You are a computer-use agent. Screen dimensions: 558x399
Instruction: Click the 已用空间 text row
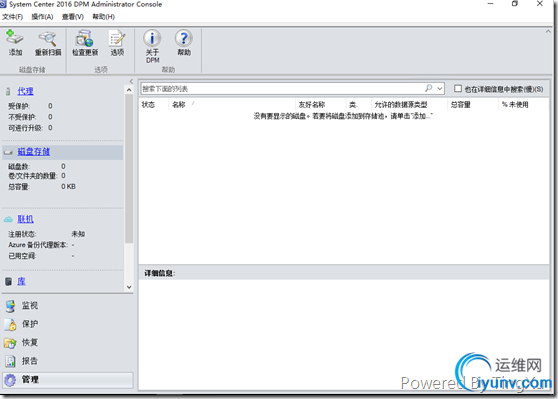(41, 256)
